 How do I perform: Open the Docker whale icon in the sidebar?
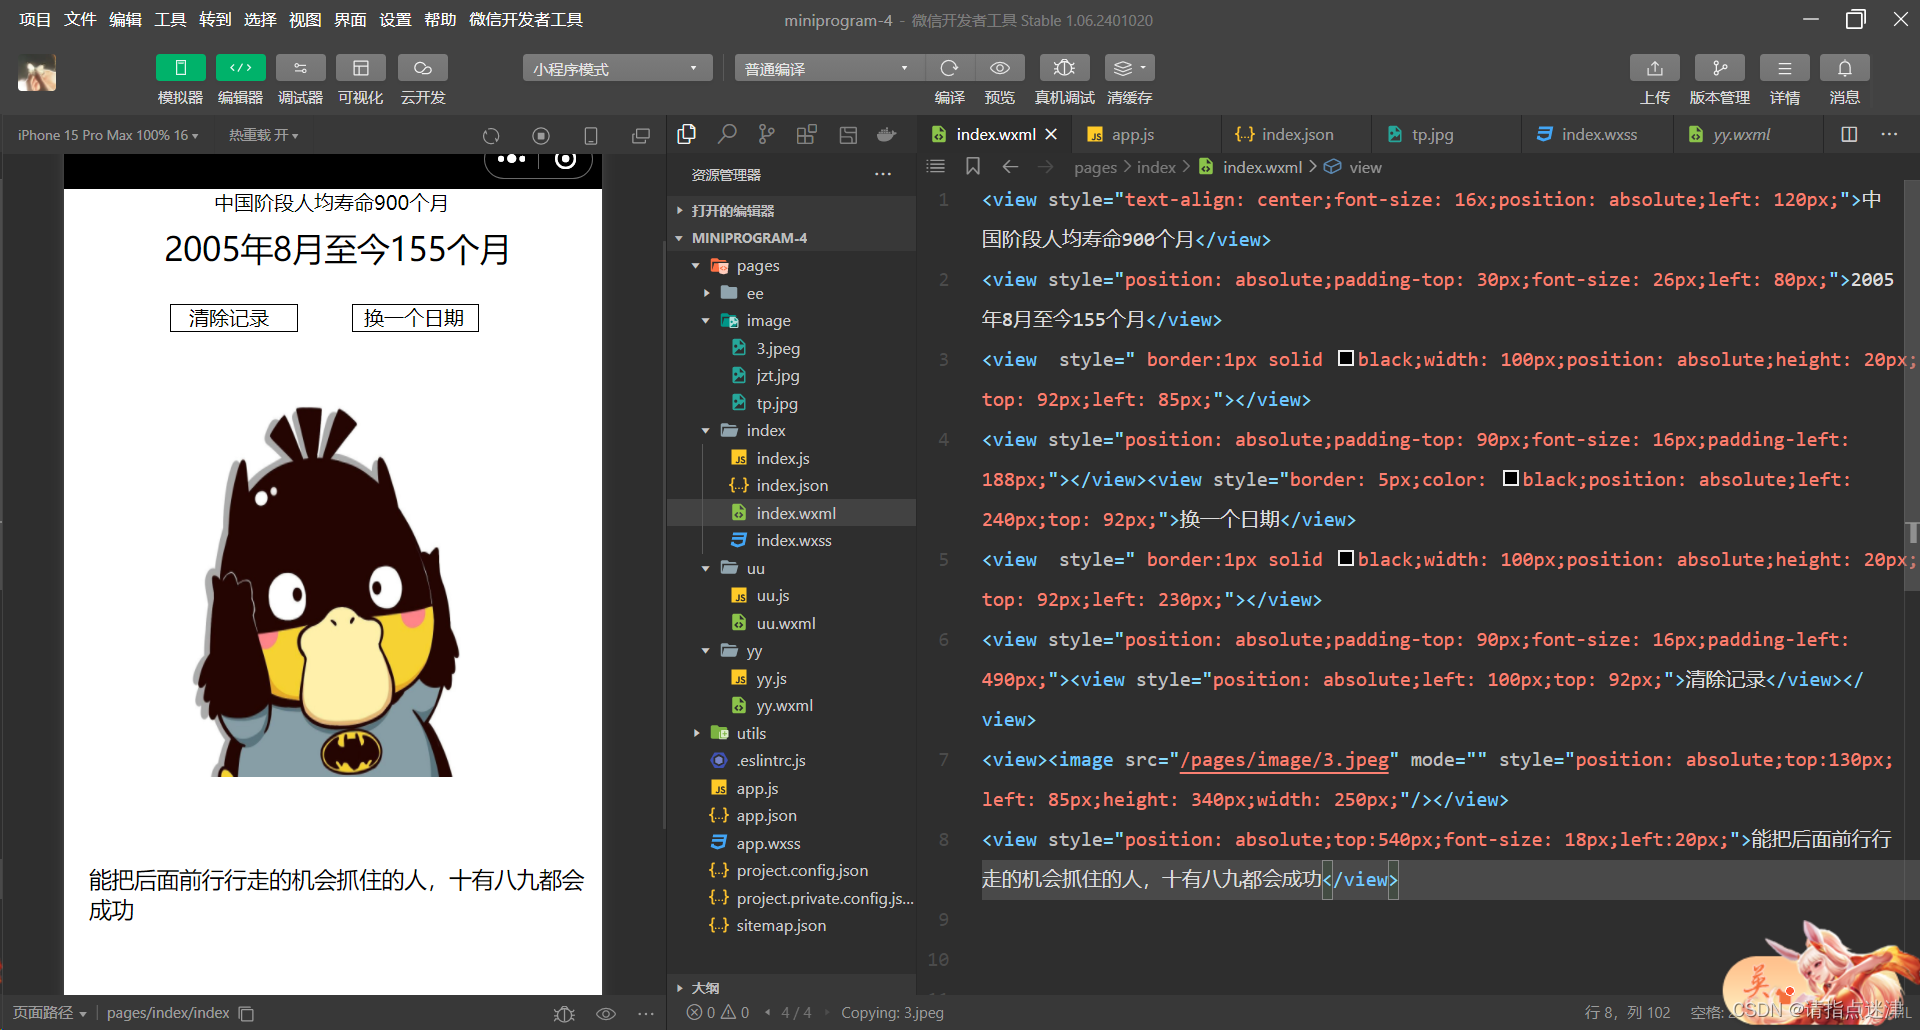tap(886, 134)
